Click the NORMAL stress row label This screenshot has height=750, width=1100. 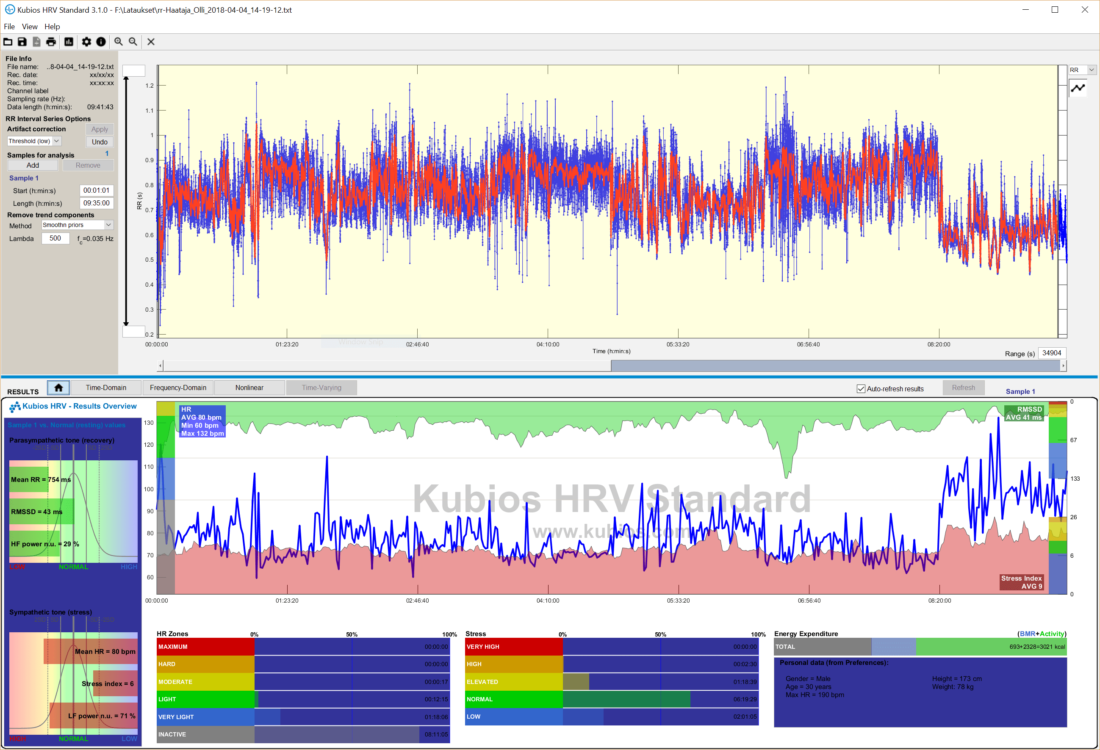(514, 699)
